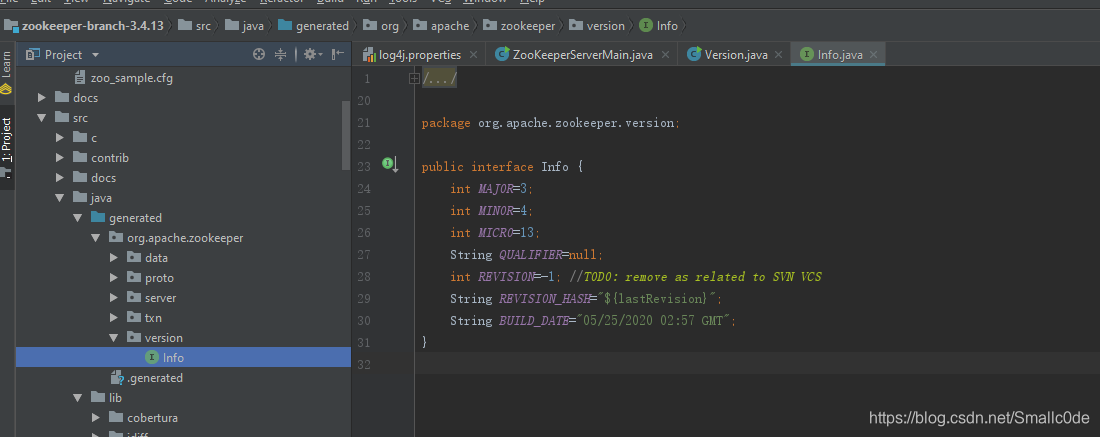Close the ZooKeeperServerMain.java tab
The height and width of the screenshot is (437, 1100).
coord(665,55)
